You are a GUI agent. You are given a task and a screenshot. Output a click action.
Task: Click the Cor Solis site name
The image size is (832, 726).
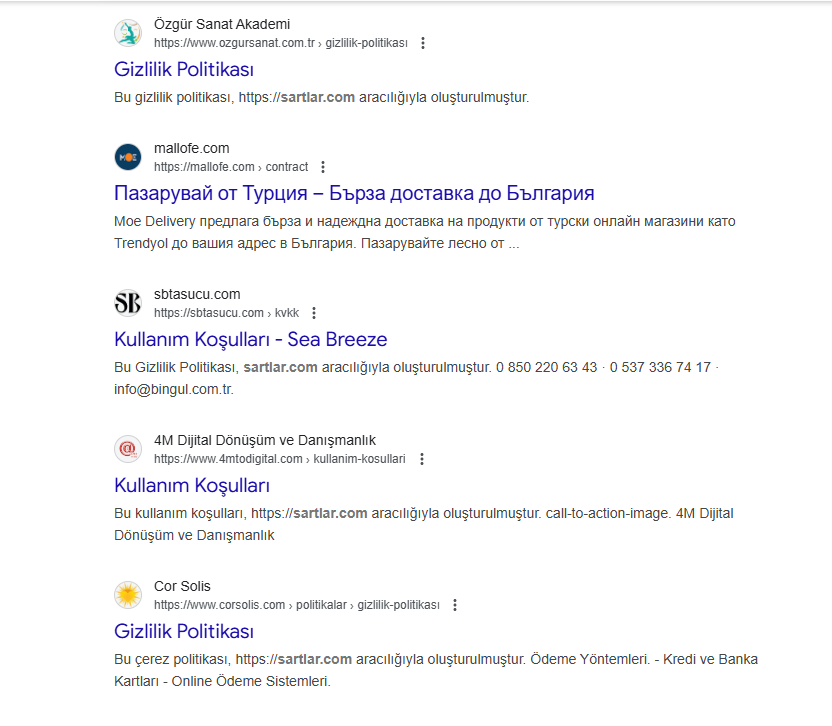[x=182, y=586]
